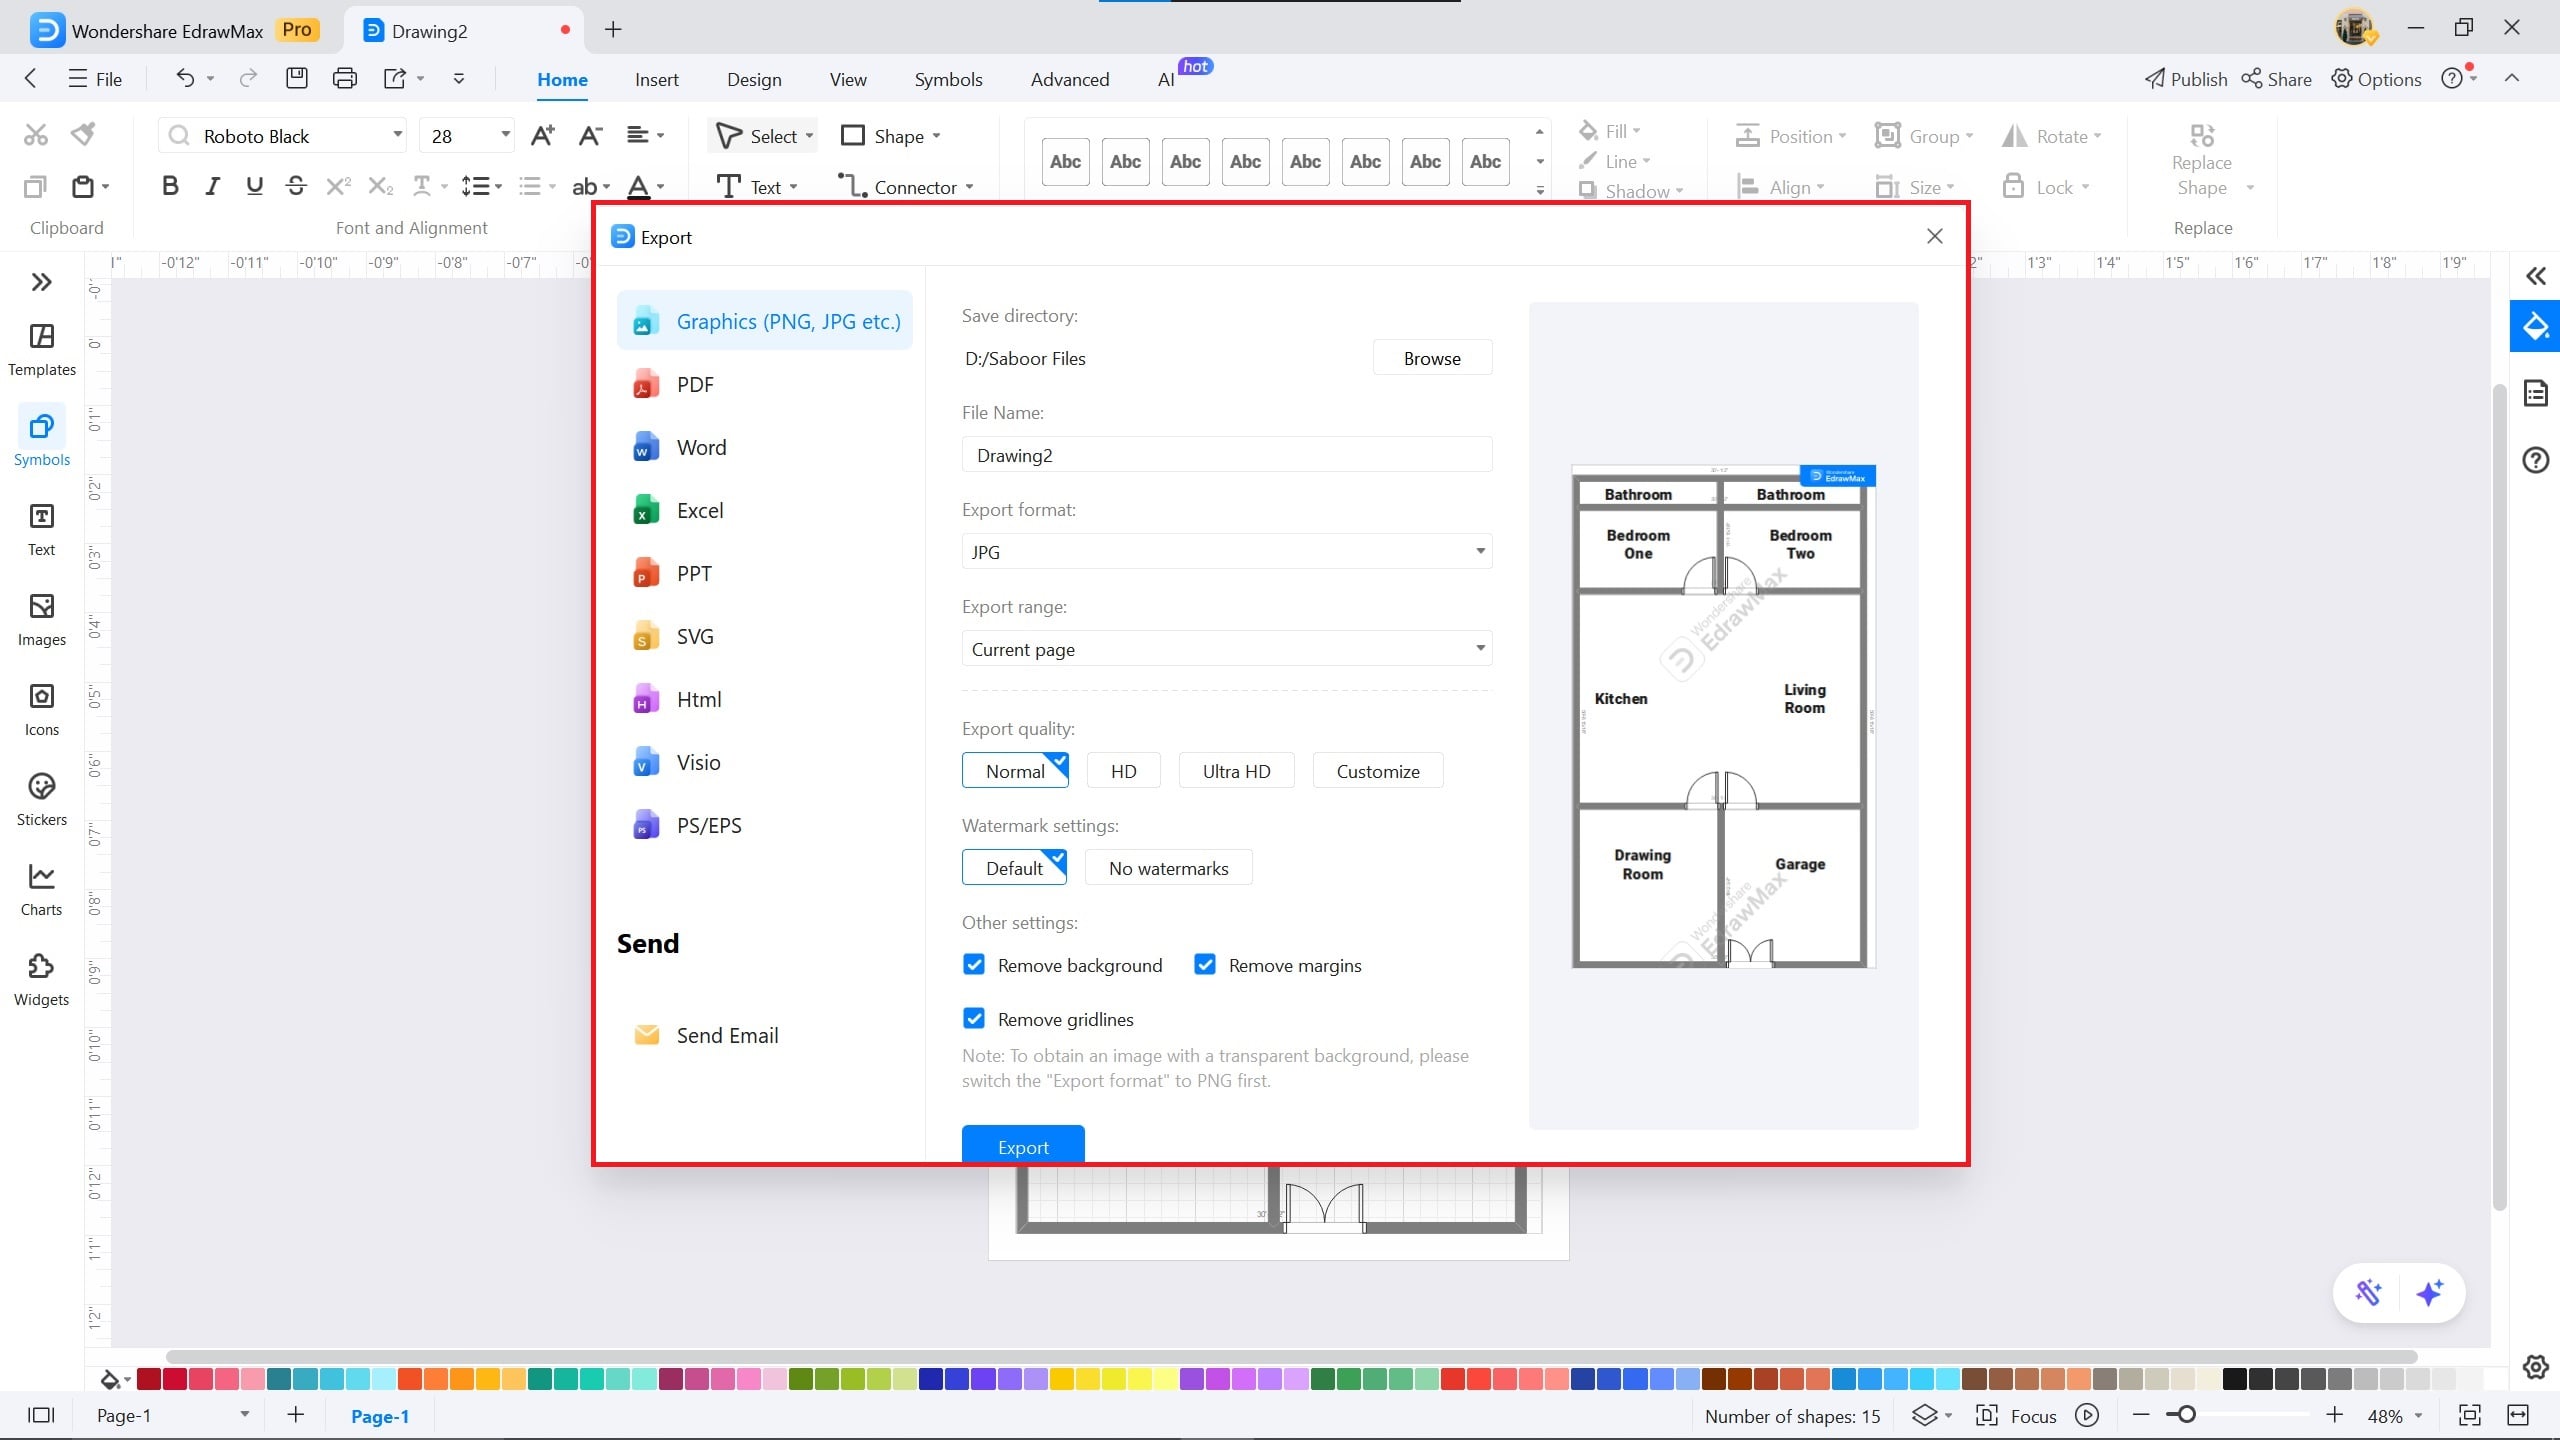
Task: Open the Export range dropdown
Action: click(1226, 649)
